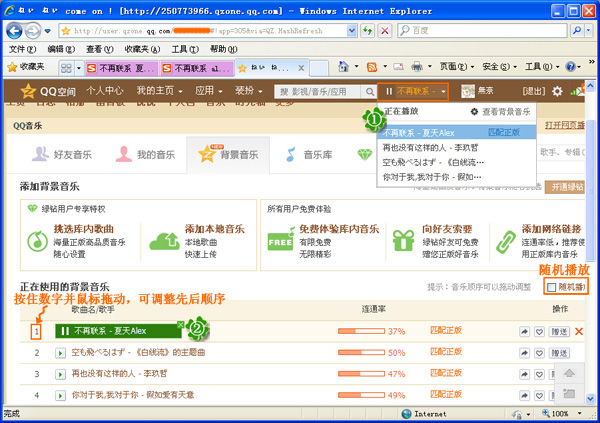The height and width of the screenshot is (423, 600).
Task: Click the 挑选库内歌曲 green music note icon
Action: [38, 241]
